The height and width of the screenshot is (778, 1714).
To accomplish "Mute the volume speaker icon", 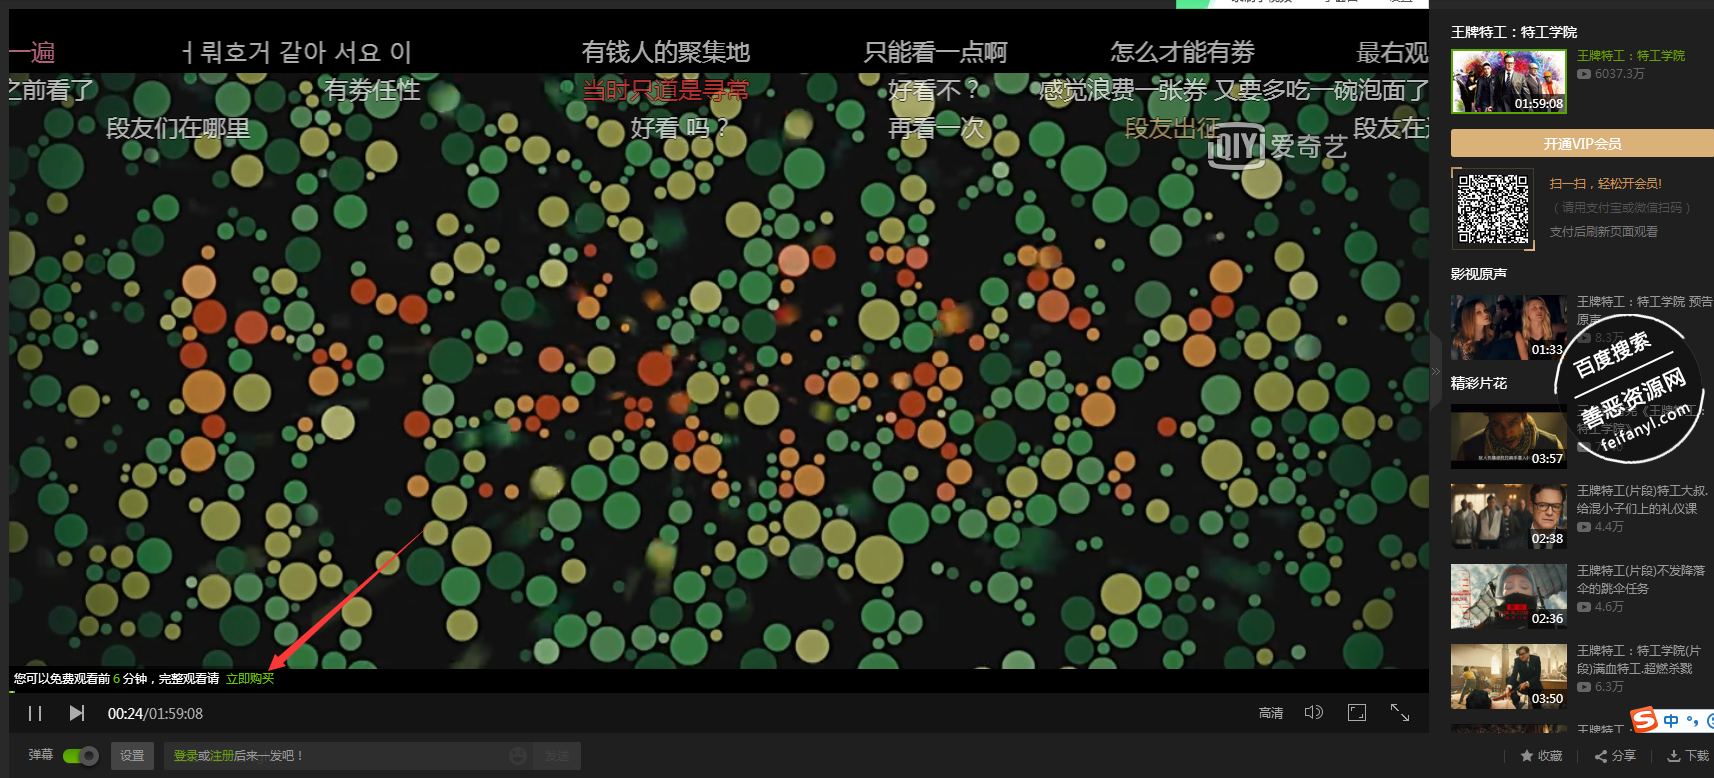I will click(1313, 712).
